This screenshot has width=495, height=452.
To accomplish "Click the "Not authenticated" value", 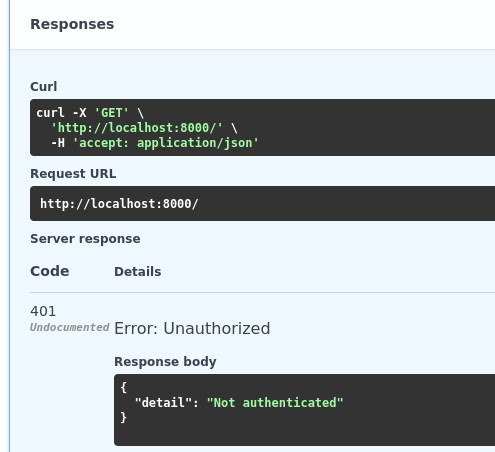I will click(275, 403).
